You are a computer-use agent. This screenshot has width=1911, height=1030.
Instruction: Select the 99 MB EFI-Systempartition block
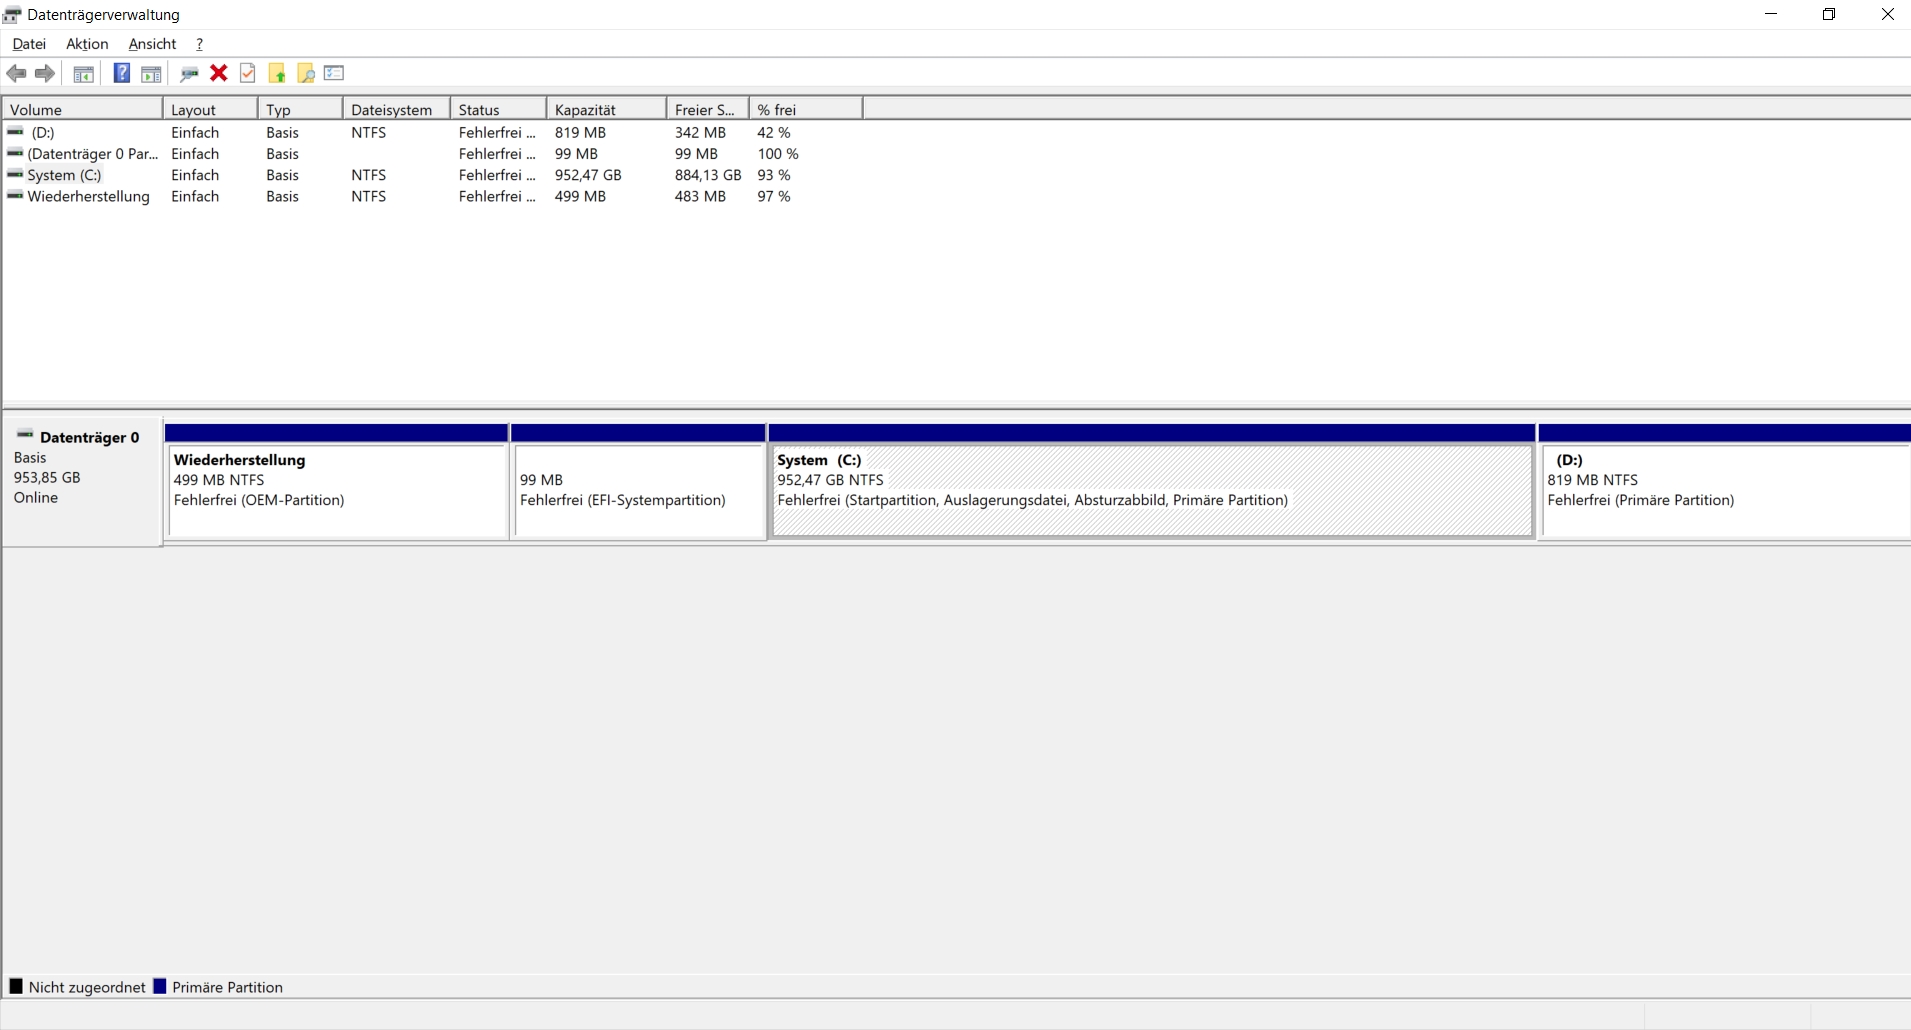coord(639,491)
